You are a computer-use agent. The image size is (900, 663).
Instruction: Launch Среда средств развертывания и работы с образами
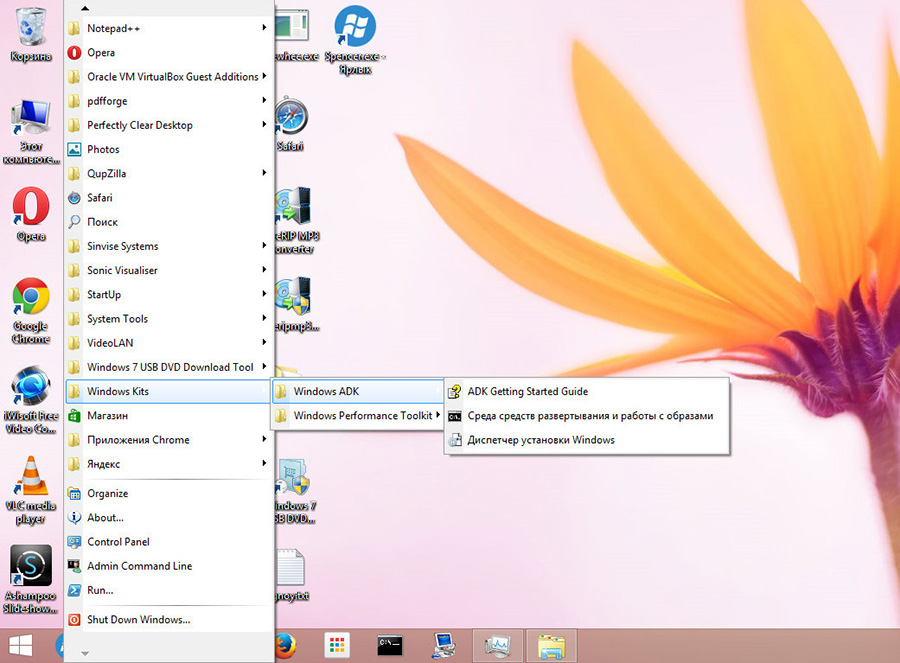point(587,416)
